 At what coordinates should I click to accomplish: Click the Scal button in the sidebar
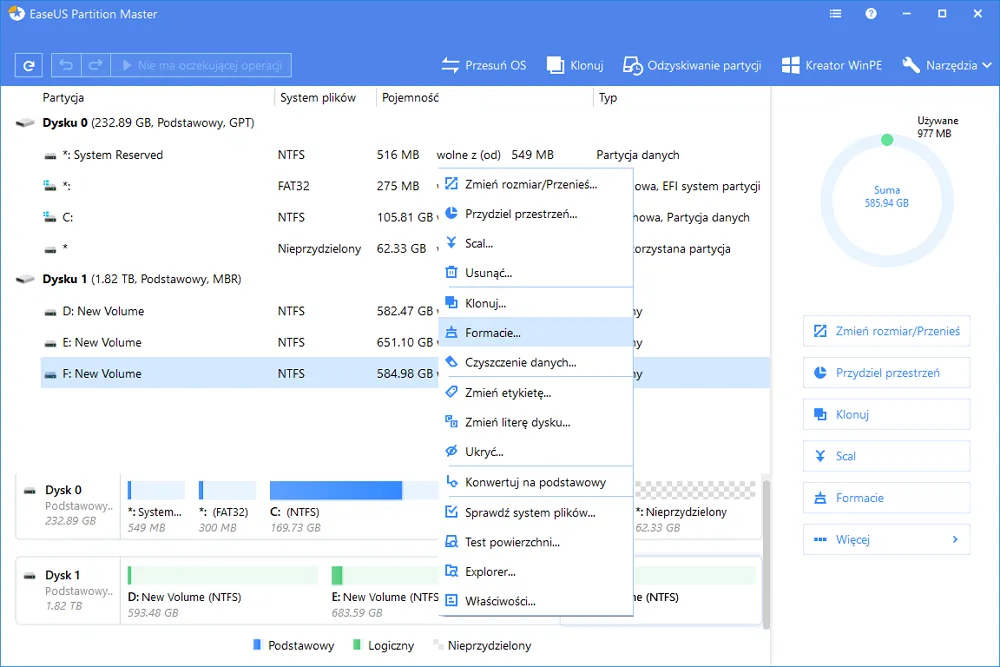886,456
